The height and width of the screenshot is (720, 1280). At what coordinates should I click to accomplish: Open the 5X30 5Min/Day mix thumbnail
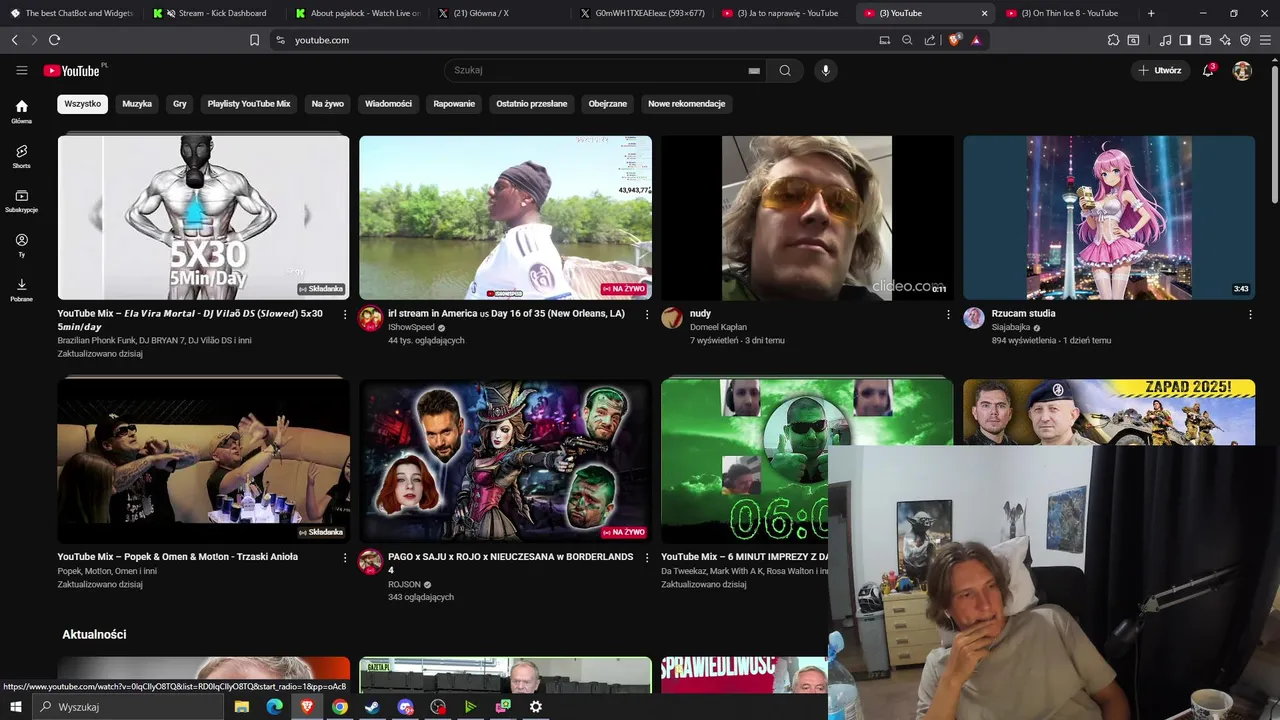point(204,218)
